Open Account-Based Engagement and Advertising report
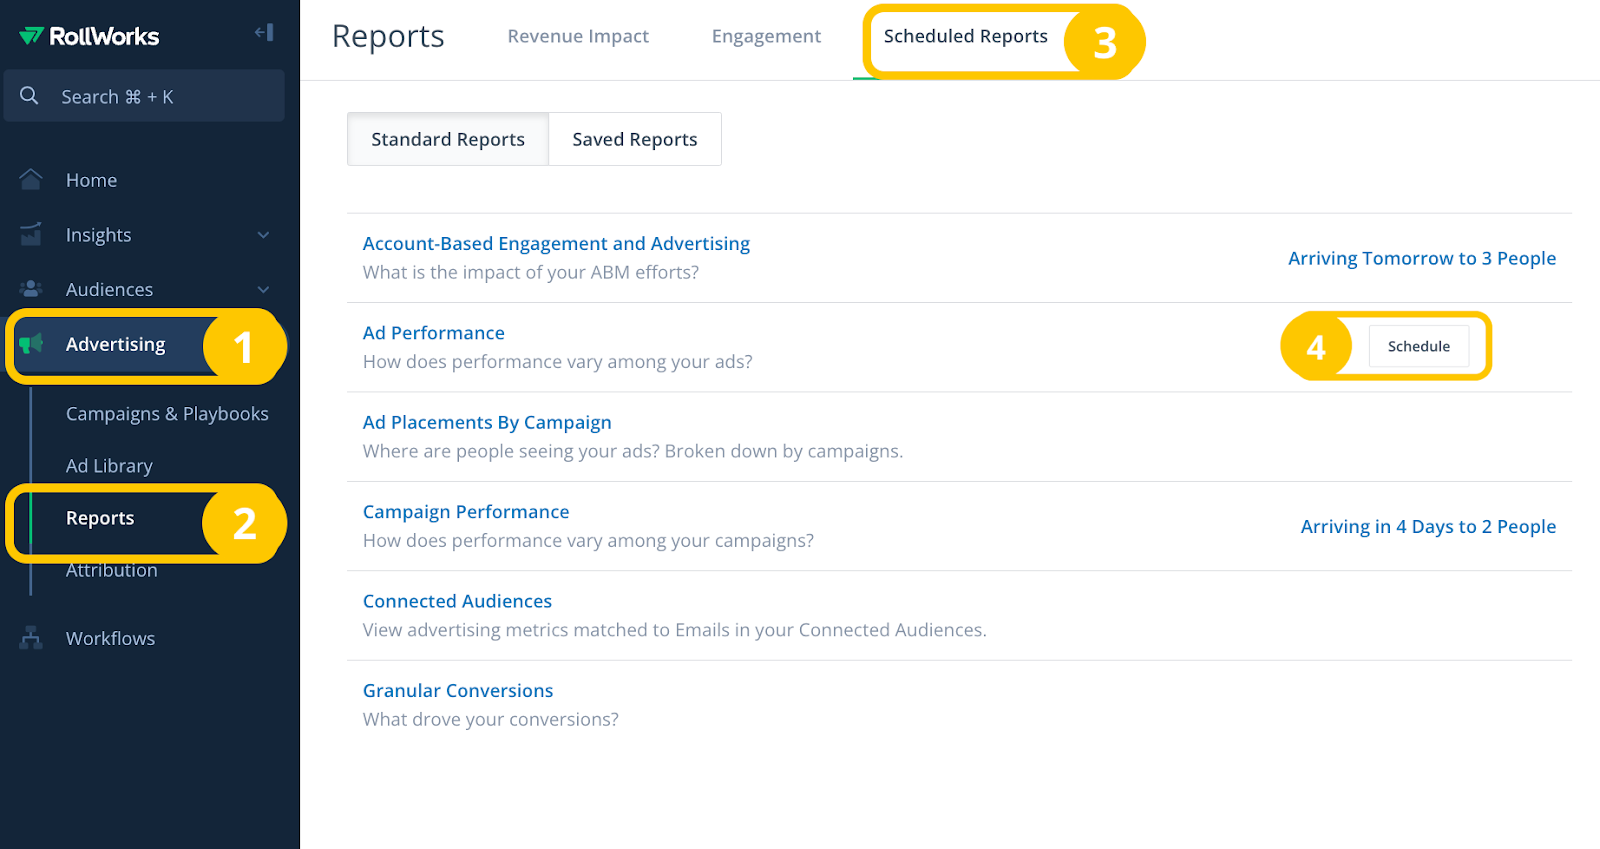The width and height of the screenshot is (1600, 849). coord(556,243)
